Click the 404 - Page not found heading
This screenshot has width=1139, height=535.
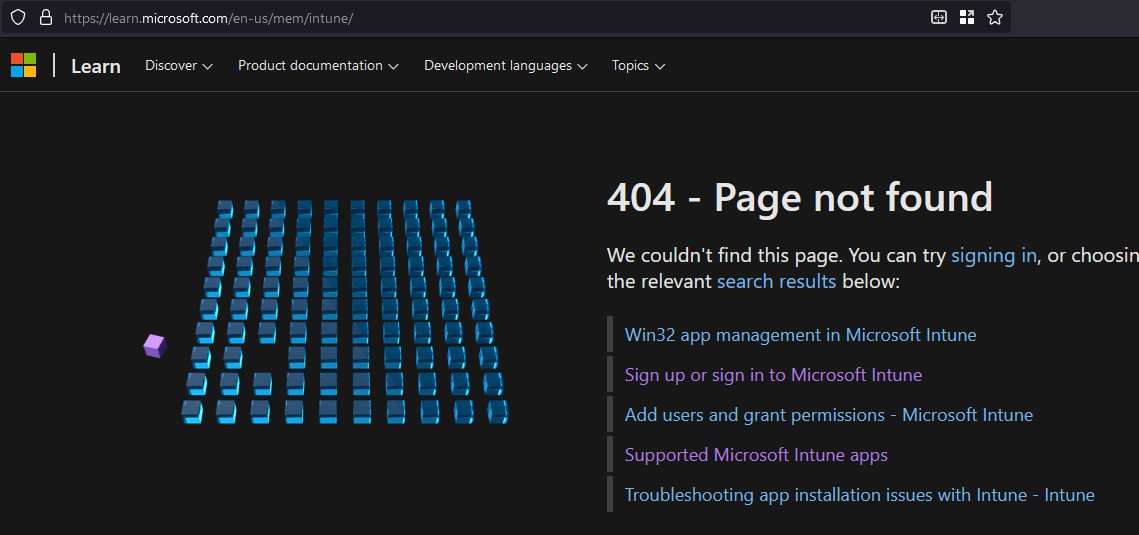coord(800,197)
